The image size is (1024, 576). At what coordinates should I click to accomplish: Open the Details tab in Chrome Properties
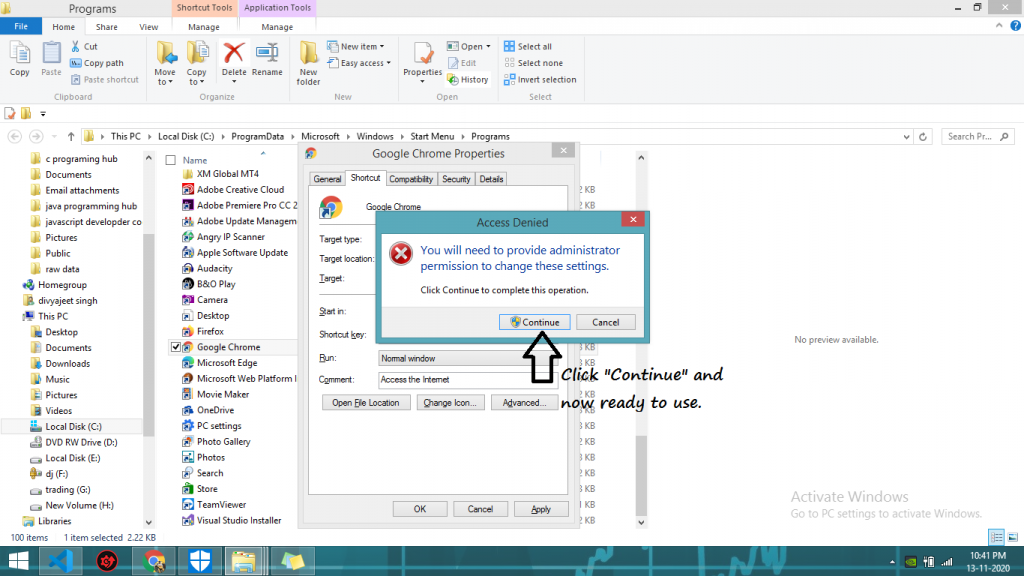point(491,178)
